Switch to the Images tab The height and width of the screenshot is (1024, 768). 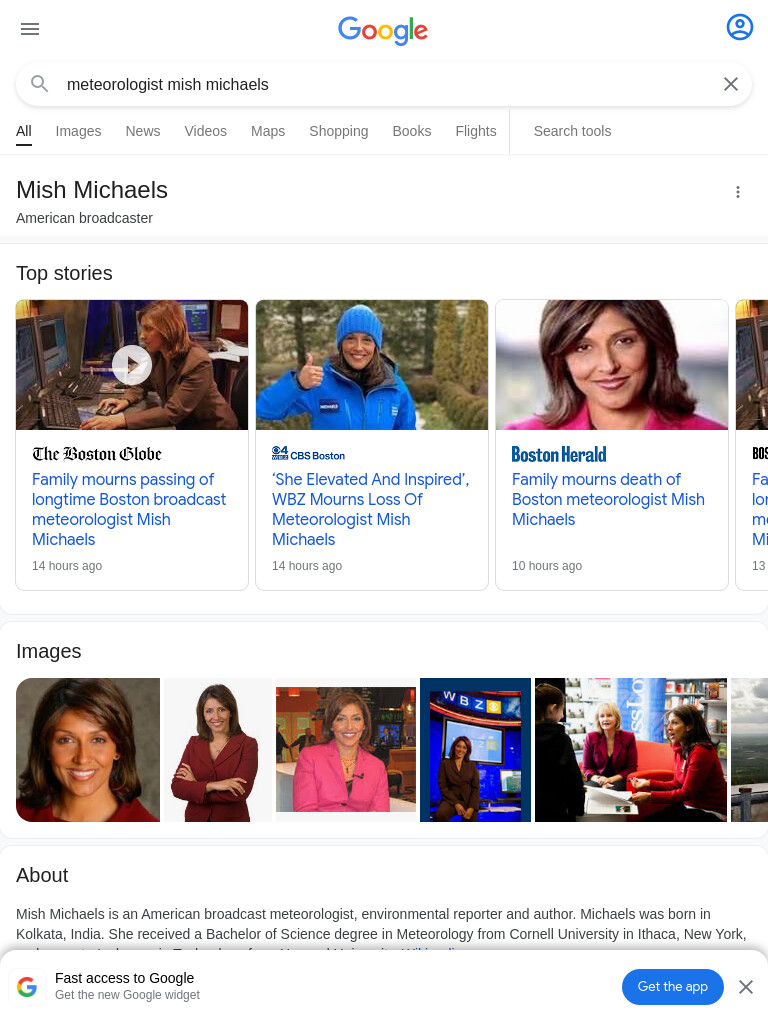click(78, 131)
